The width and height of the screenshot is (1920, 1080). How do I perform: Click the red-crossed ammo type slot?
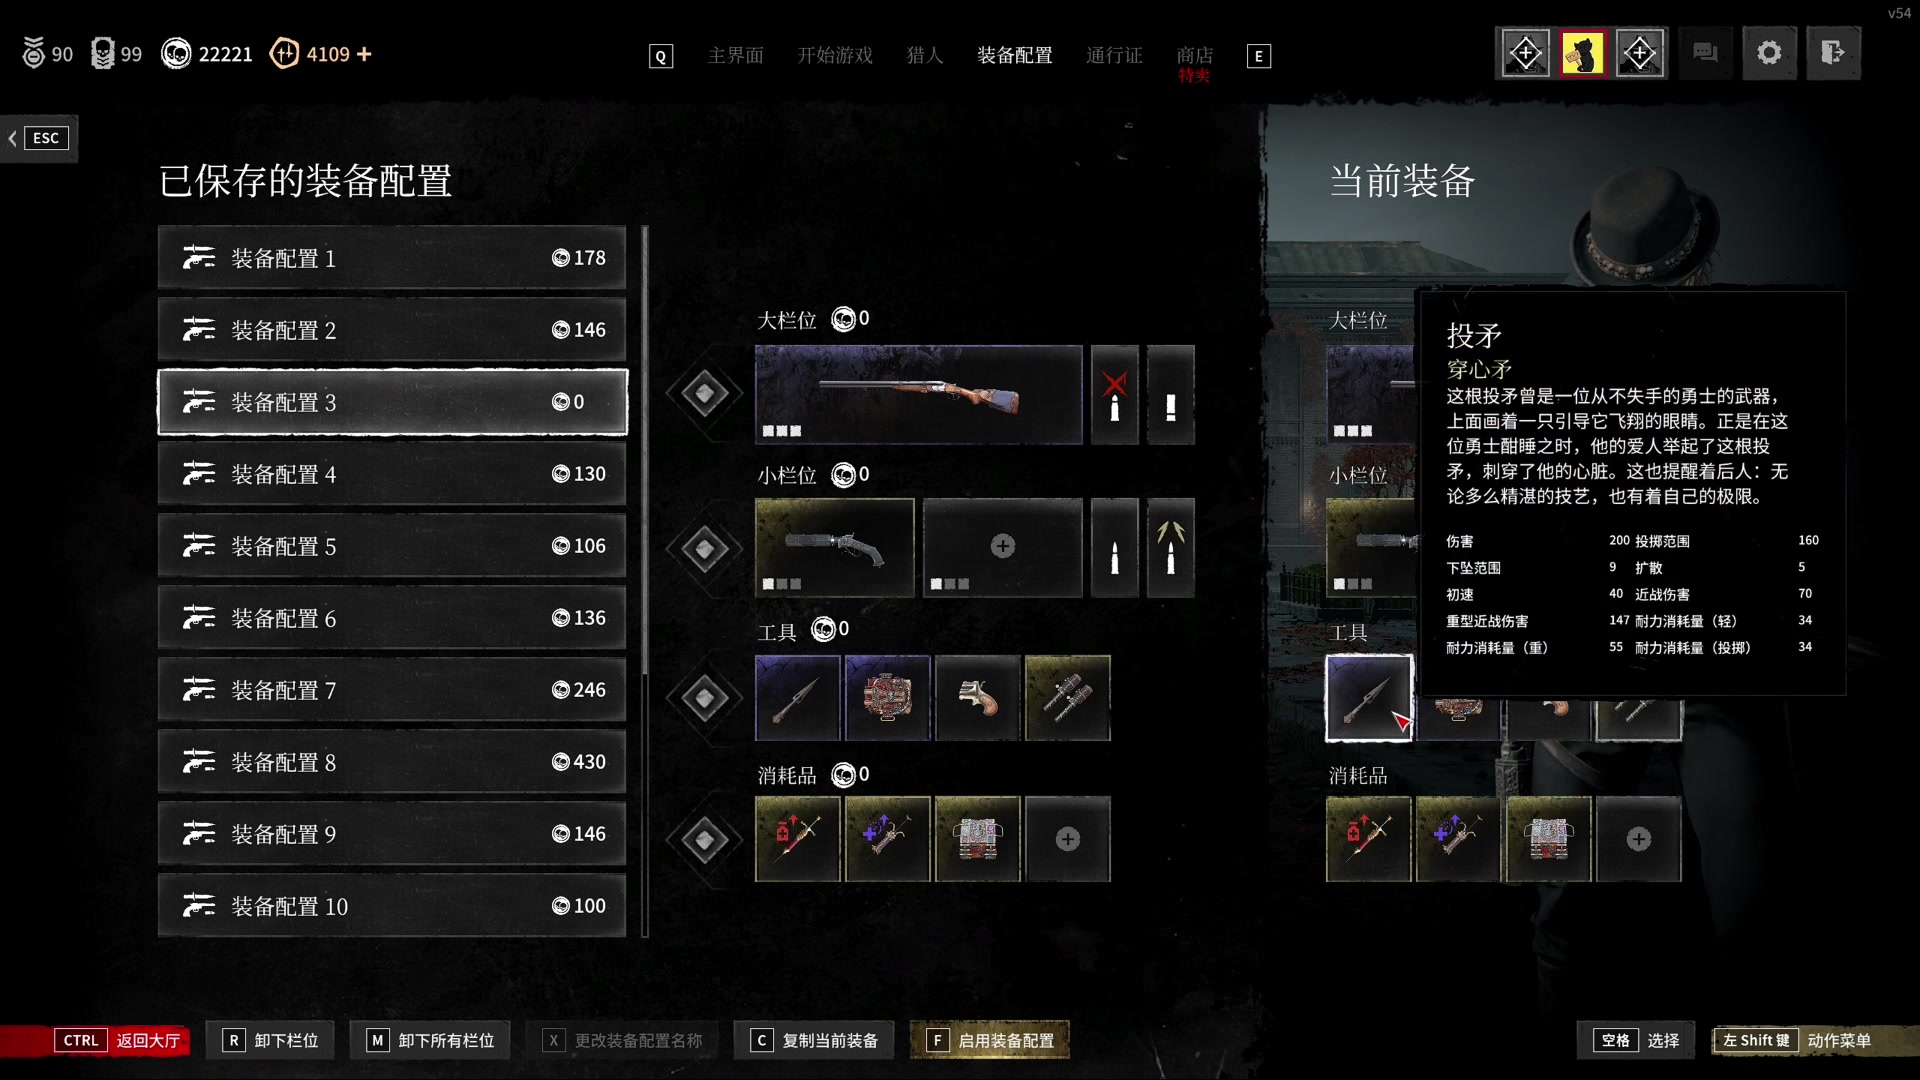pos(1115,394)
